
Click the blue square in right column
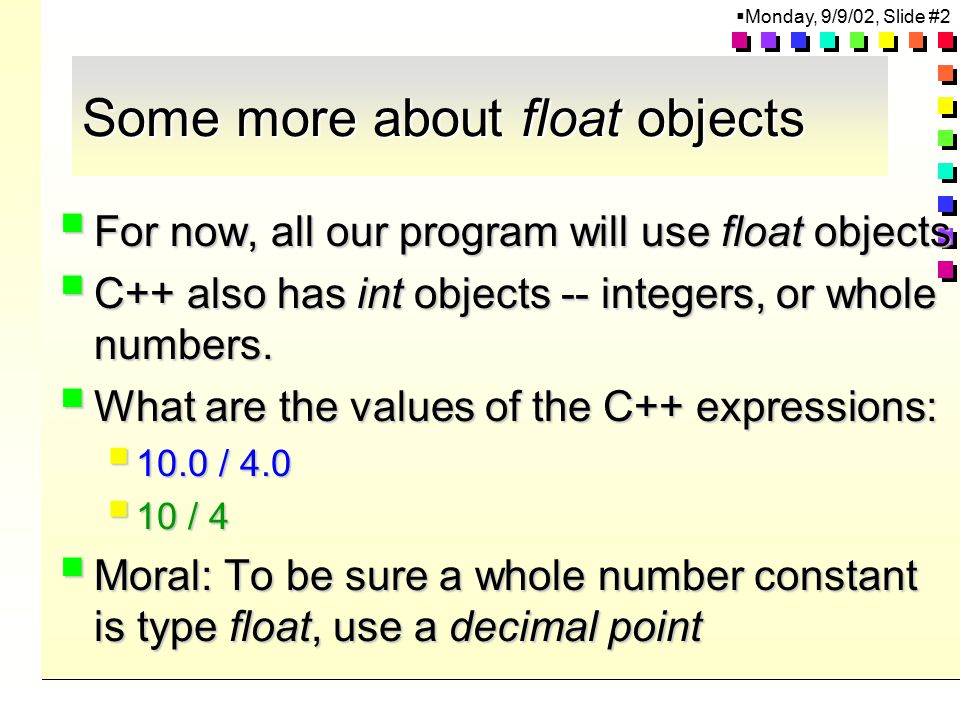[x=947, y=205]
